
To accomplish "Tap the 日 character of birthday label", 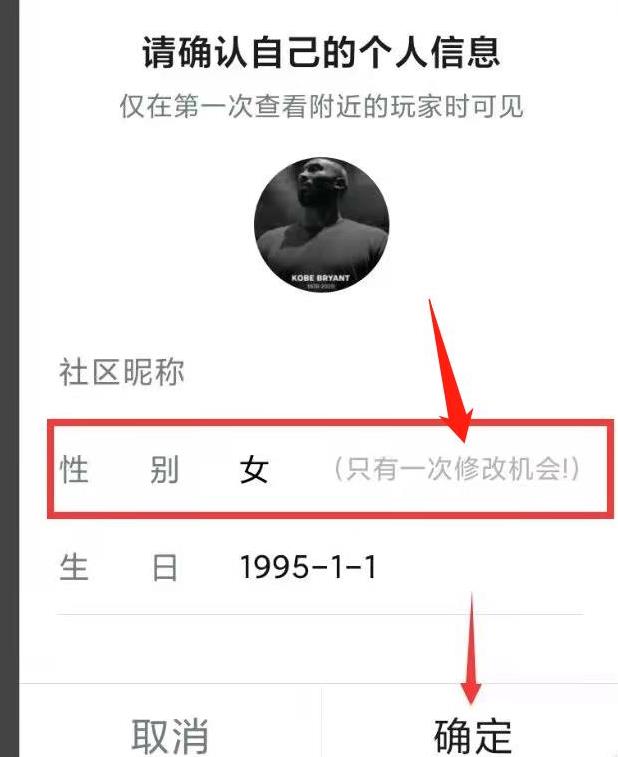I will (x=164, y=567).
